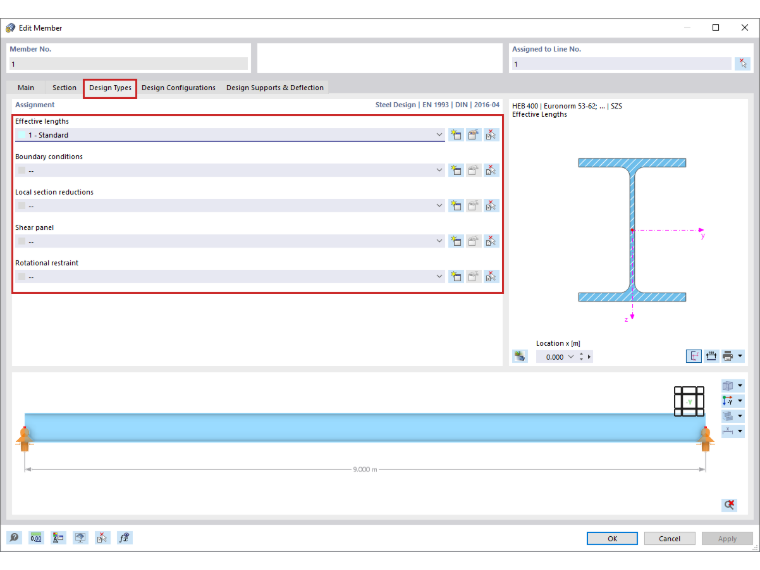Edit the selected effective lengths type

coord(473,135)
